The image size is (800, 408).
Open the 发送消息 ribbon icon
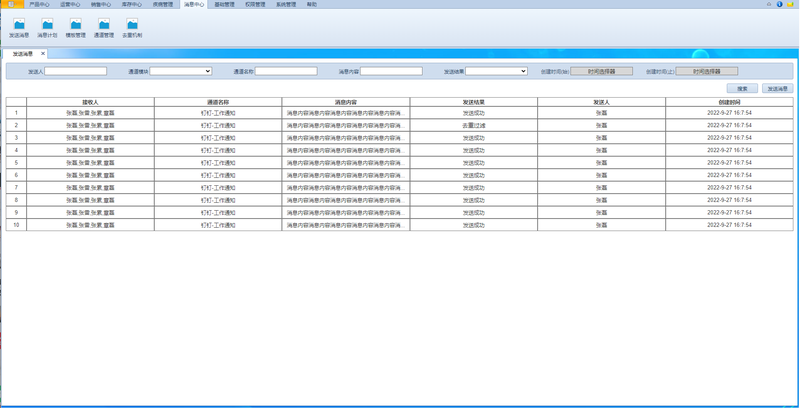[x=19, y=28]
